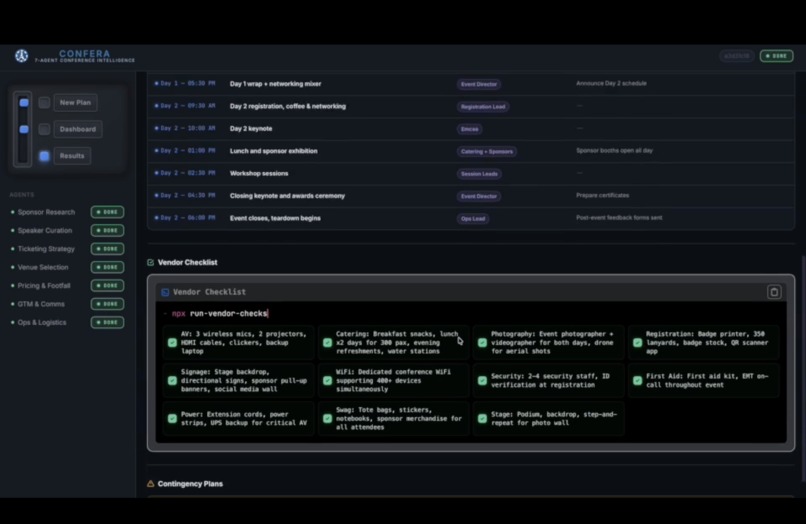The height and width of the screenshot is (524, 806).
Task: Toggle the Stage podium checkbox
Action: pyautogui.click(x=482, y=419)
